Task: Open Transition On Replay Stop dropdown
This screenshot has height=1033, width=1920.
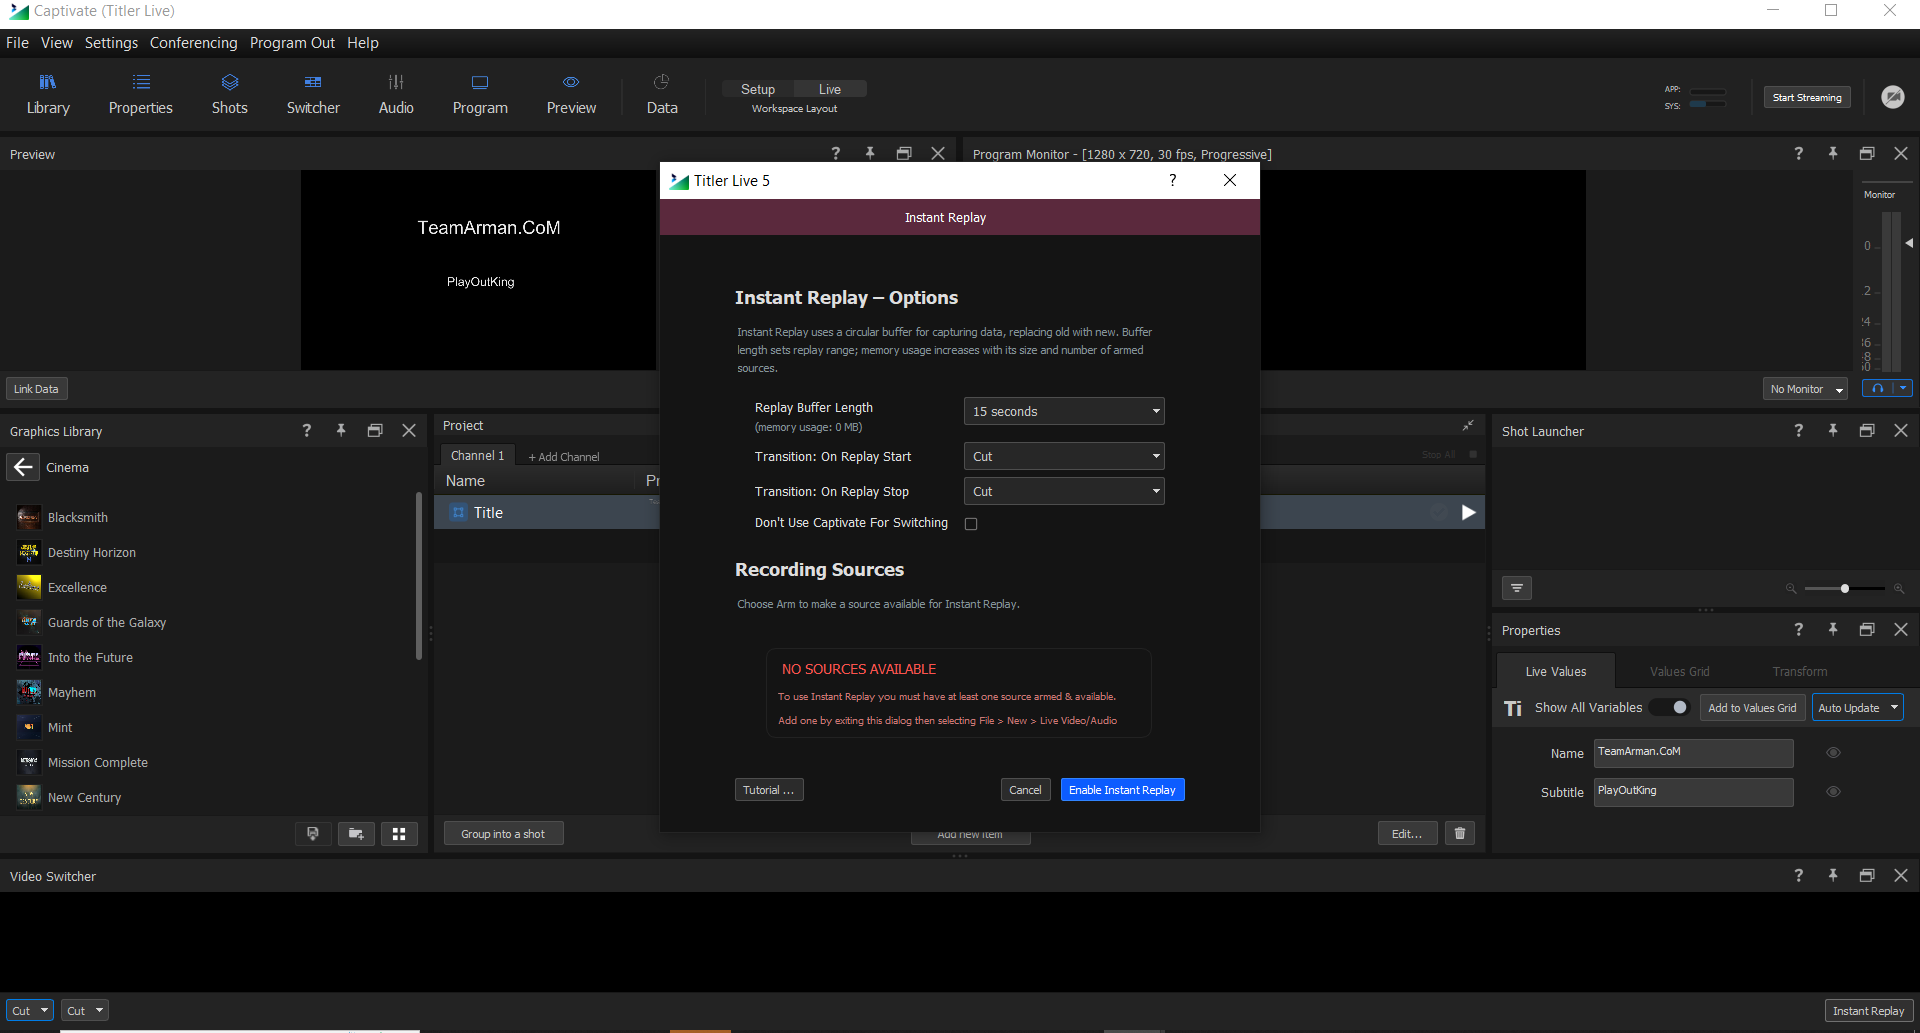Action: 1064,491
